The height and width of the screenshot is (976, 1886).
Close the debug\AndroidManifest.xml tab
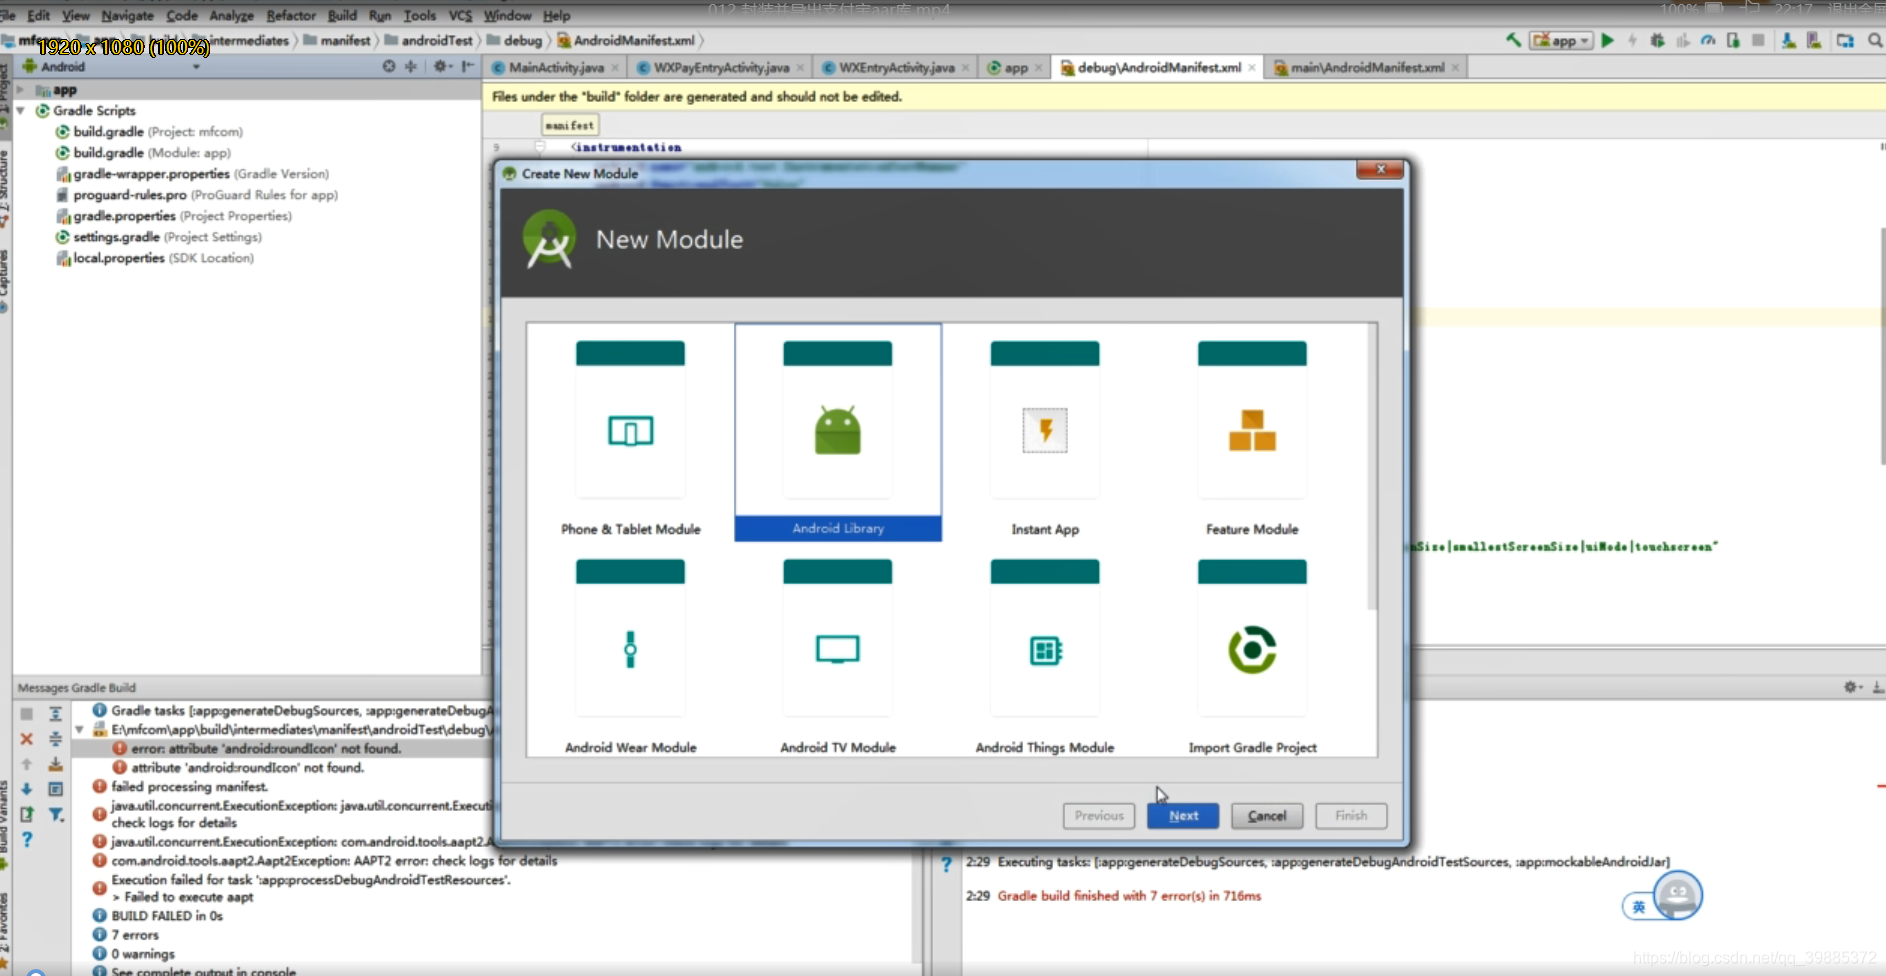tap(1252, 67)
